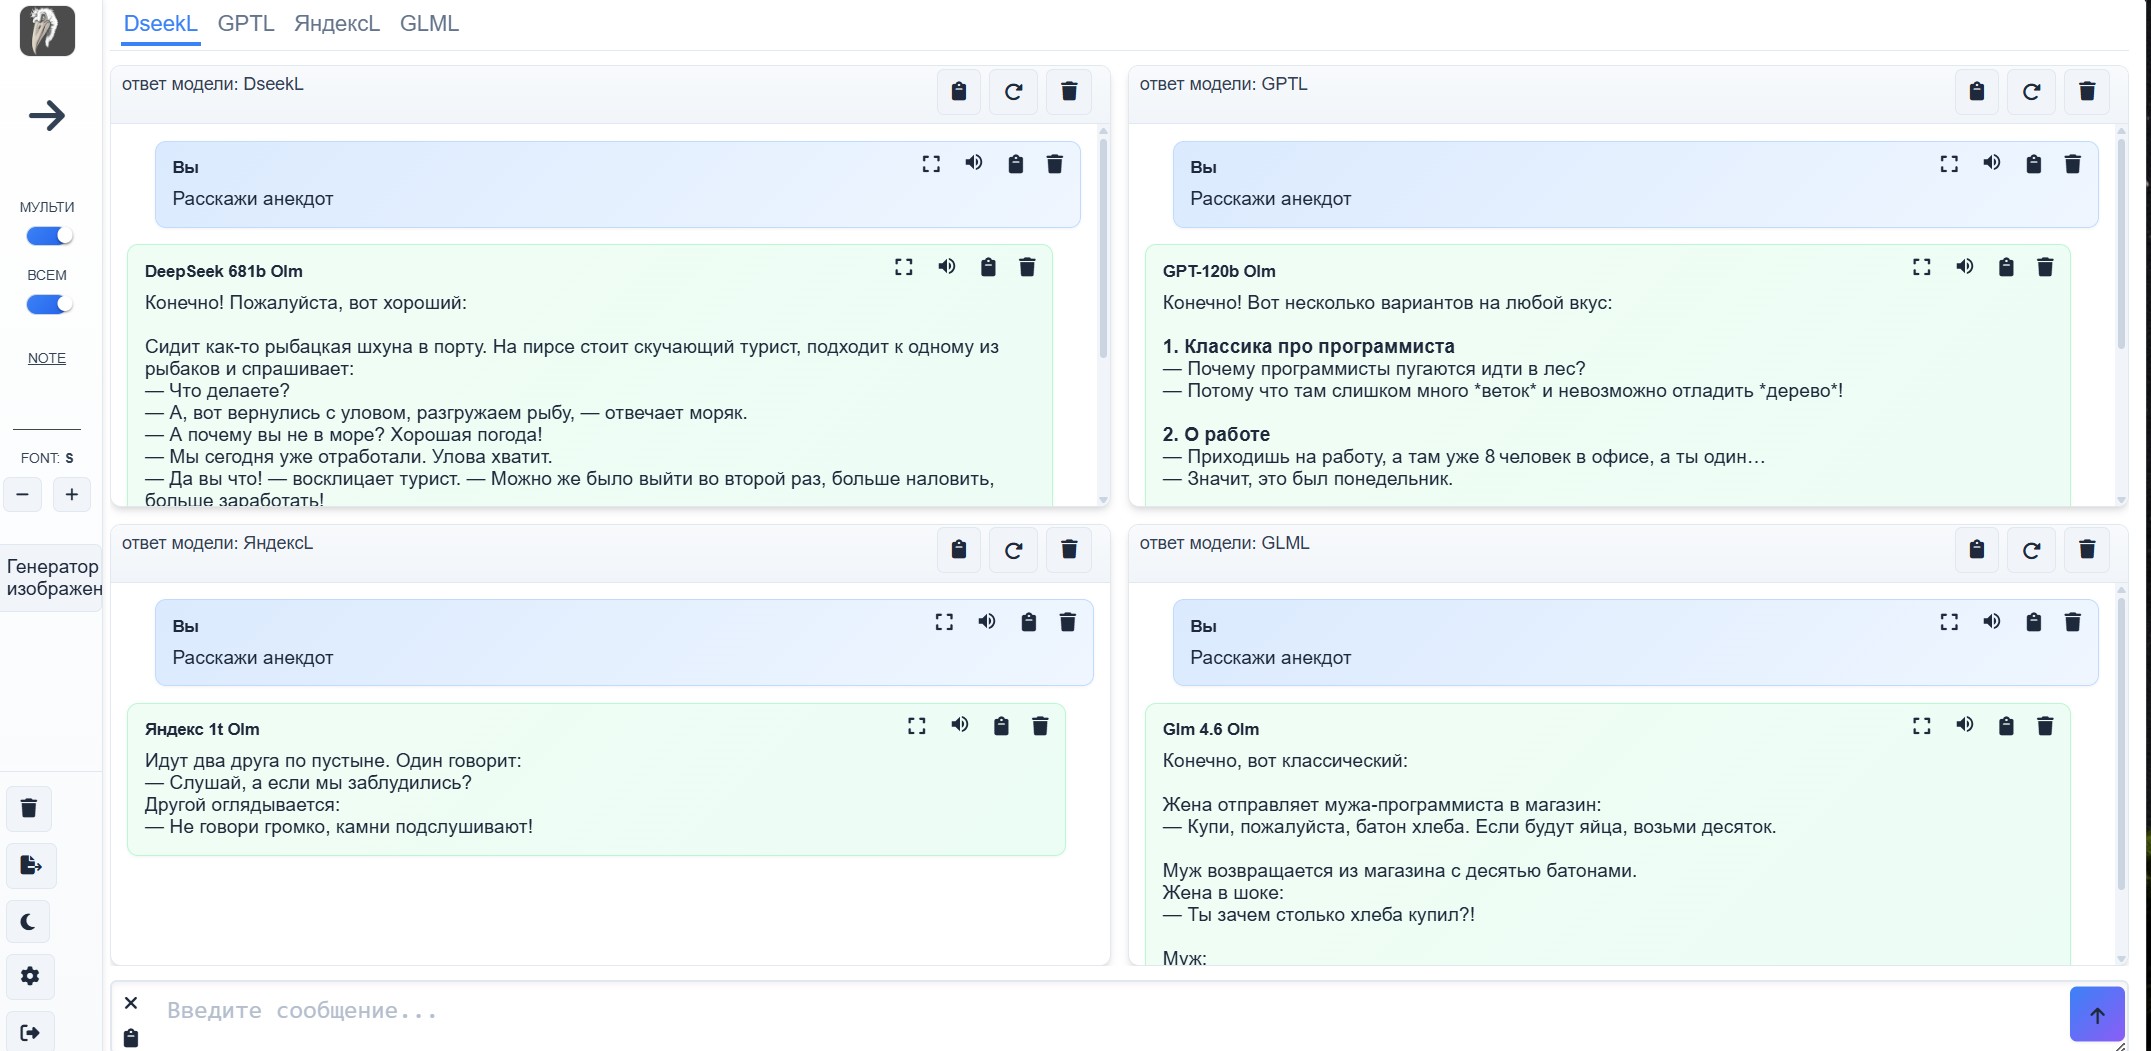Click the logout icon in sidebar
2151x1051 pixels.
coord(30,1032)
